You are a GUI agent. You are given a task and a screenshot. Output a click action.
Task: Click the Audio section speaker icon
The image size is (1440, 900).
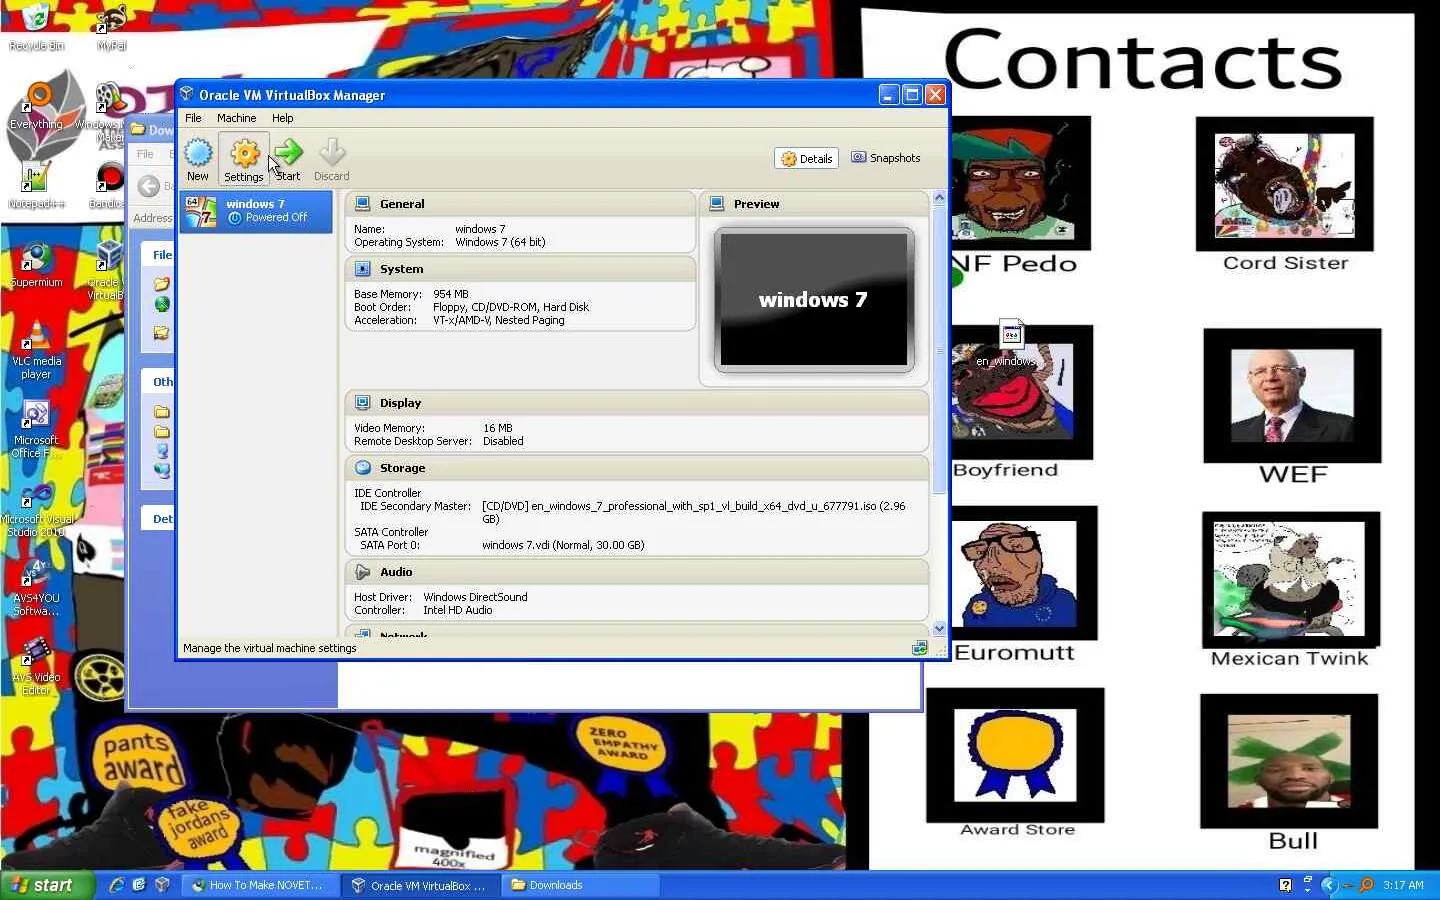pos(363,572)
